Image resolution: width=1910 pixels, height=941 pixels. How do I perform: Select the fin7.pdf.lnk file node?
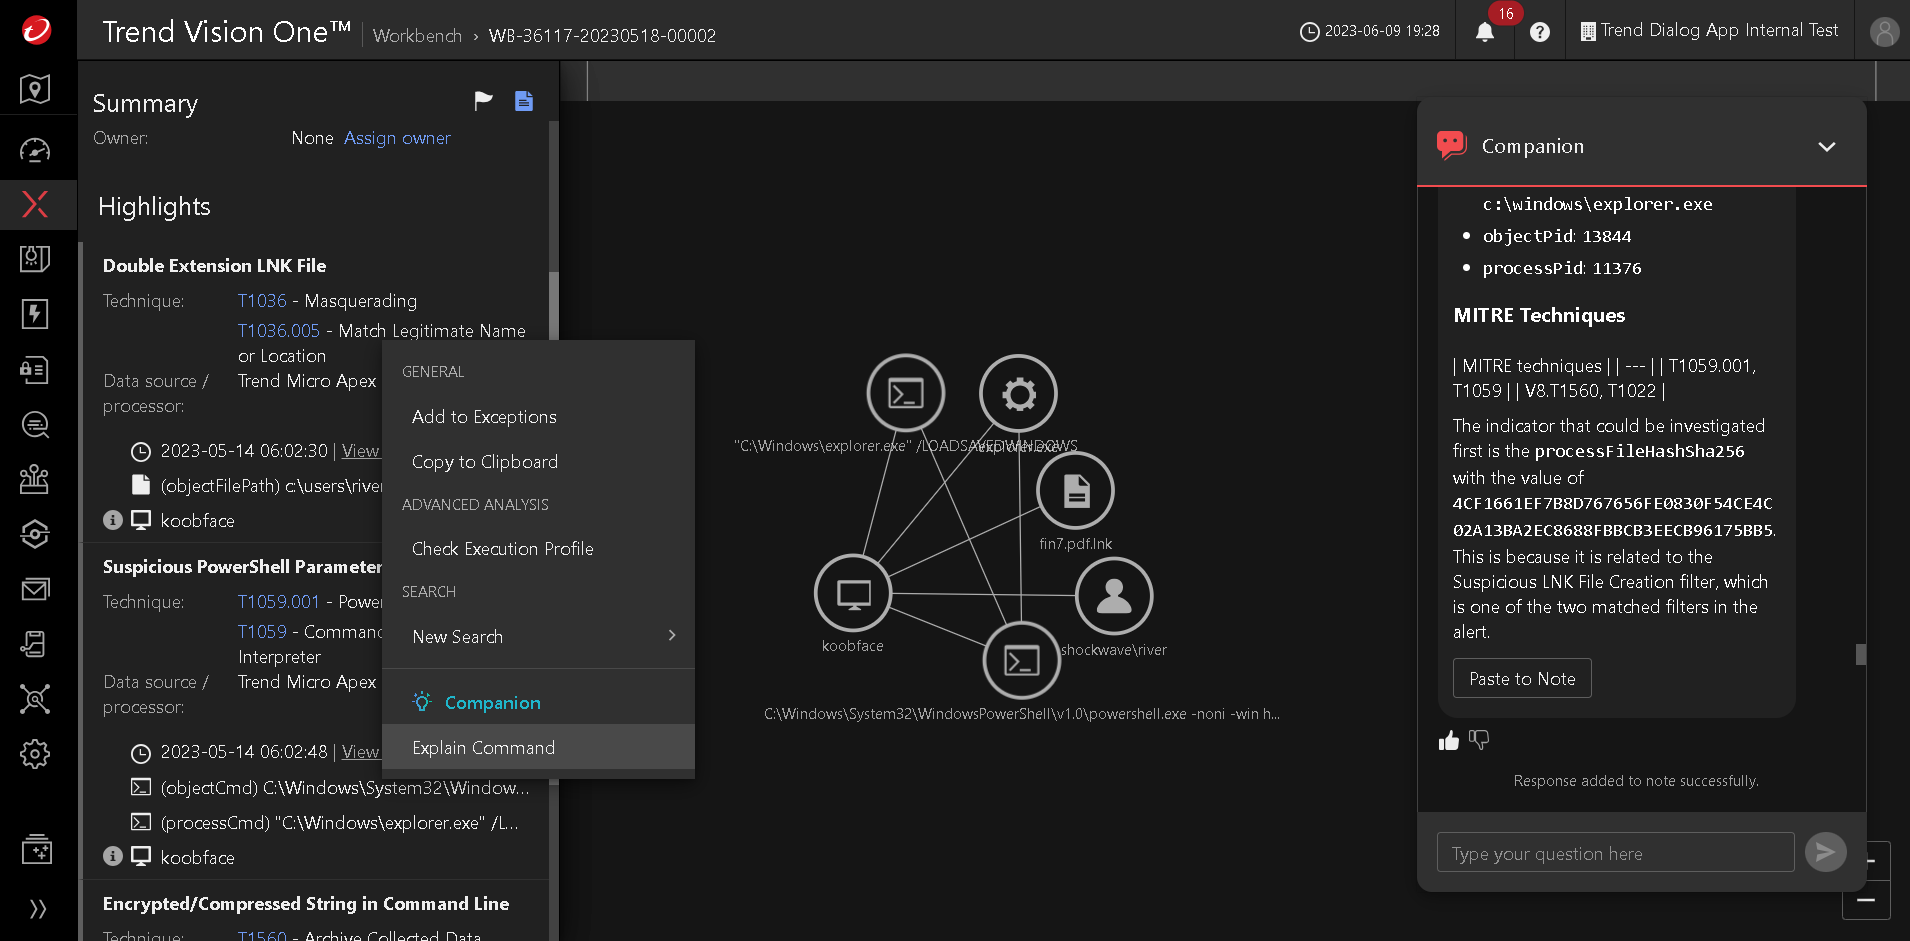pyautogui.click(x=1075, y=491)
